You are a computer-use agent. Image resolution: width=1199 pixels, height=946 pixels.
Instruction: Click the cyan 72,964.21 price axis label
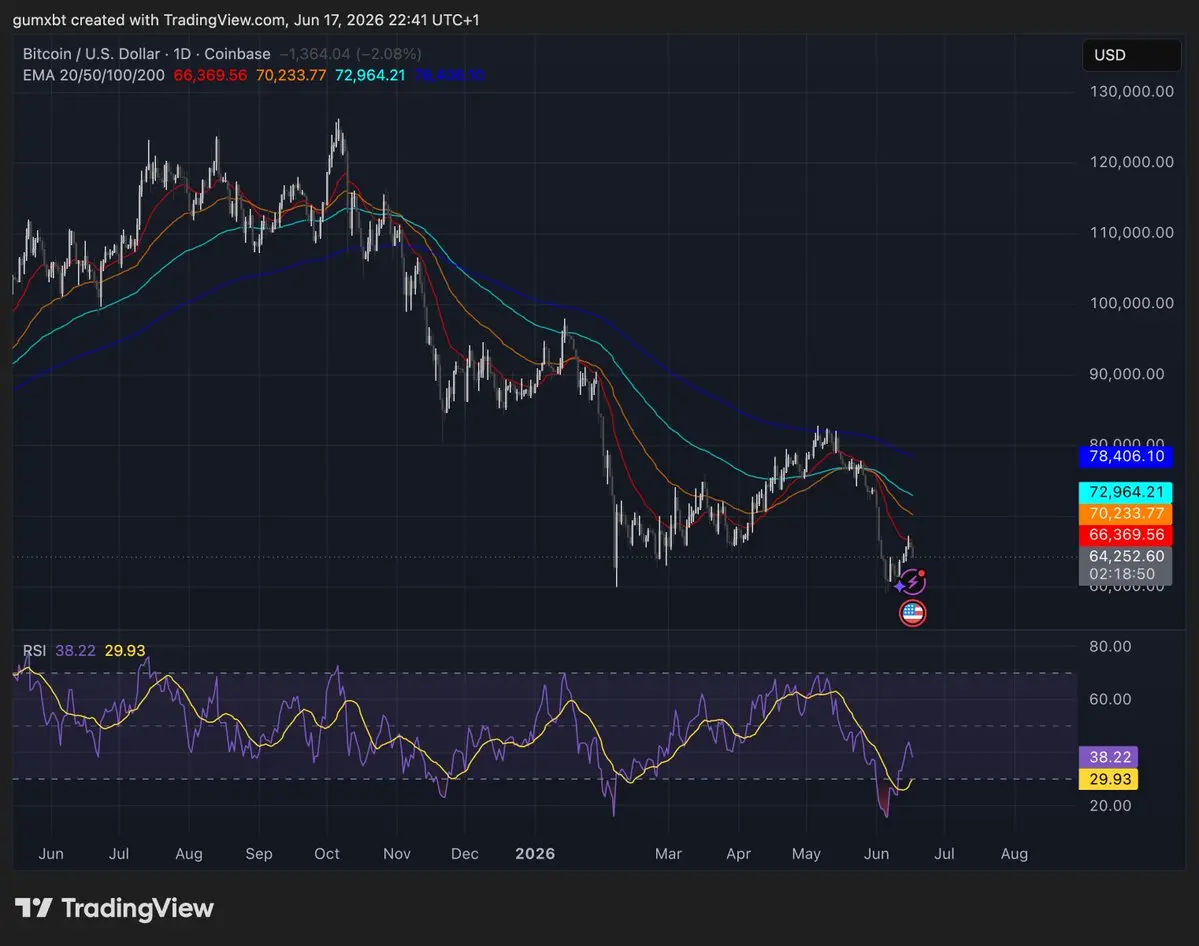1126,492
